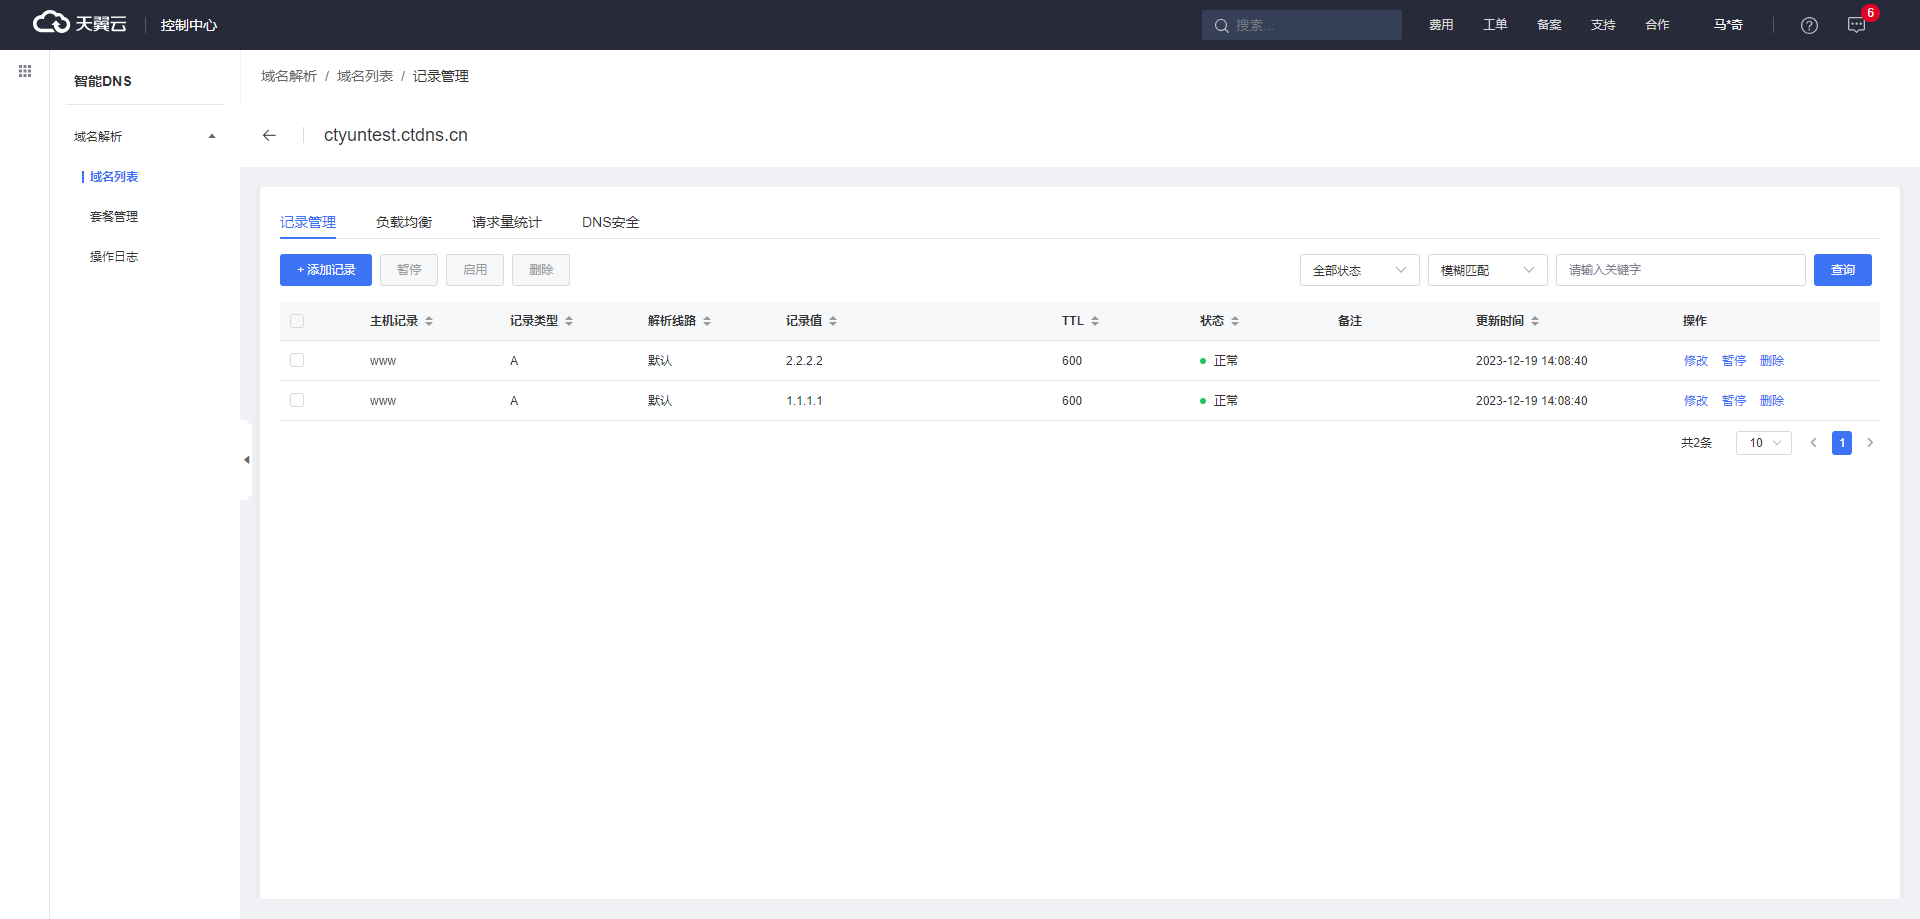Click the 请输入关键字 search field

pyautogui.click(x=1680, y=270)
